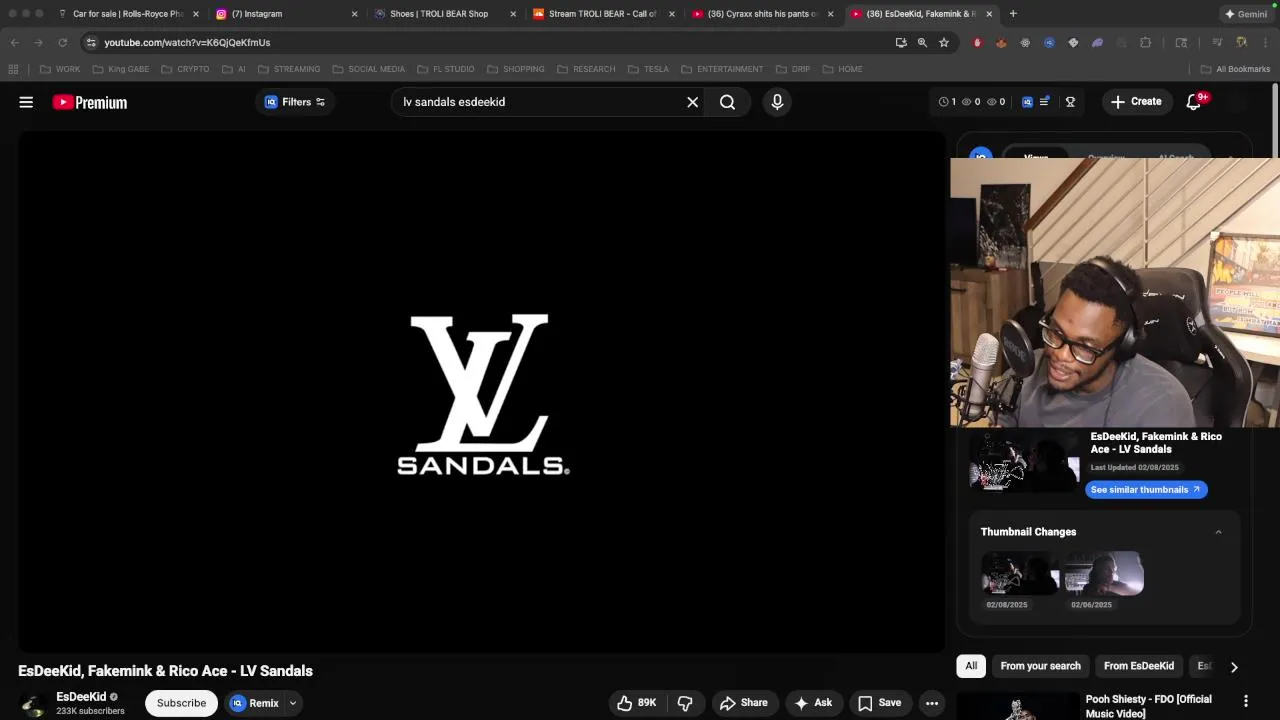Open the Chrome extensions puzzle icon
Screen dimensions: 1280x720
(1146, 43)
